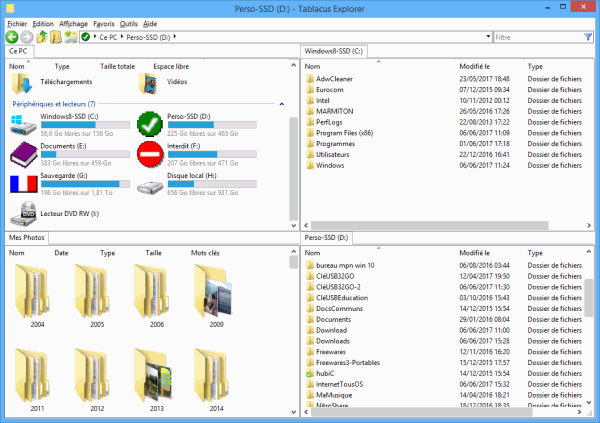Viewport: 600px width, 423px height.
Task: Go up one folder level
Action: [41, 37]
